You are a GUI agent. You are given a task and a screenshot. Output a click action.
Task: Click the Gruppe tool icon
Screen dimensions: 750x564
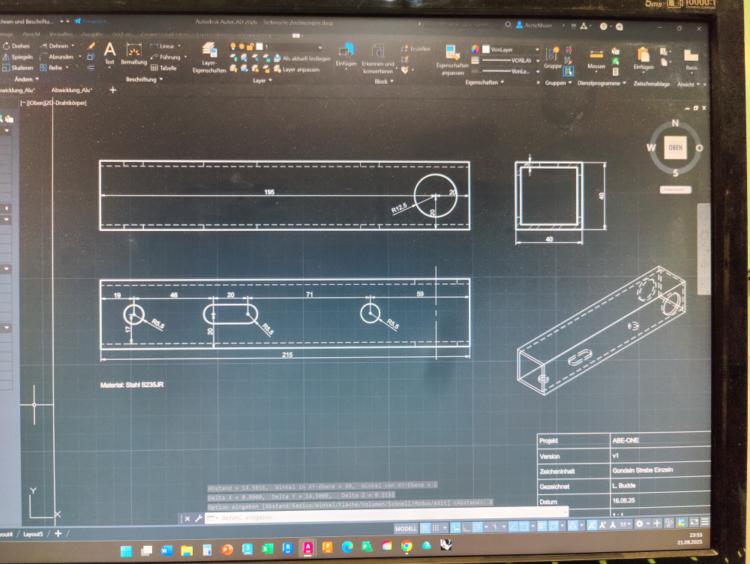(551, 56)
